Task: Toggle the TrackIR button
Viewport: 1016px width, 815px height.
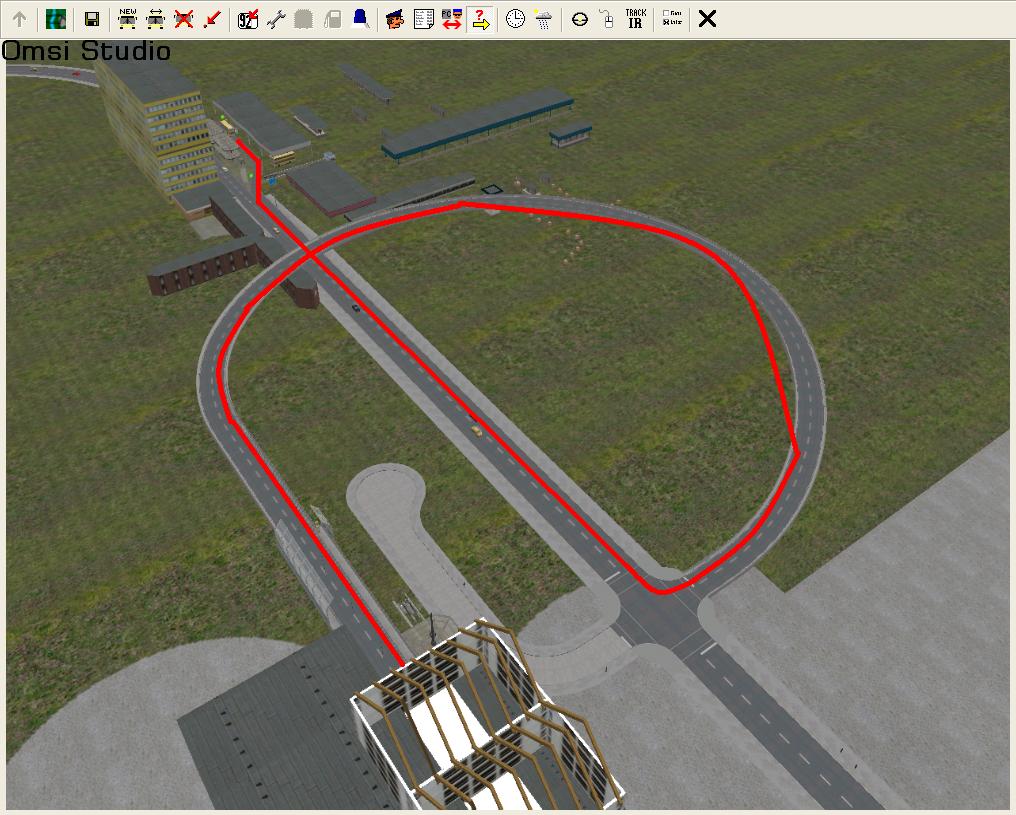Action: 636,19
